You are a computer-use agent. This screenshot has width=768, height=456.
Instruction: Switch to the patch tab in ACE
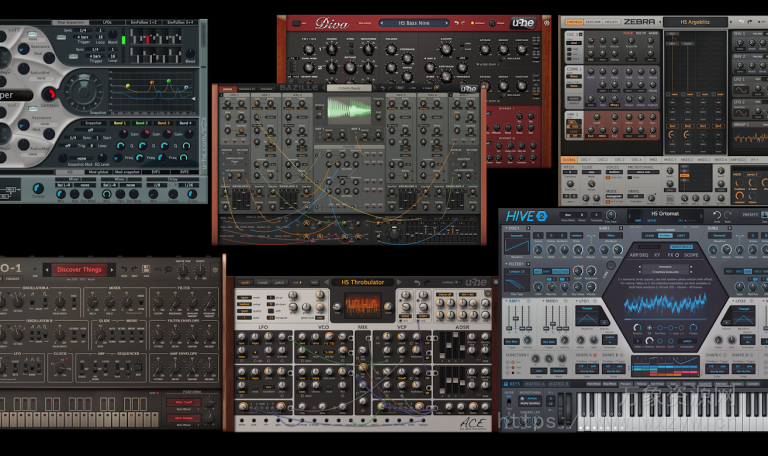coord(279,282)
